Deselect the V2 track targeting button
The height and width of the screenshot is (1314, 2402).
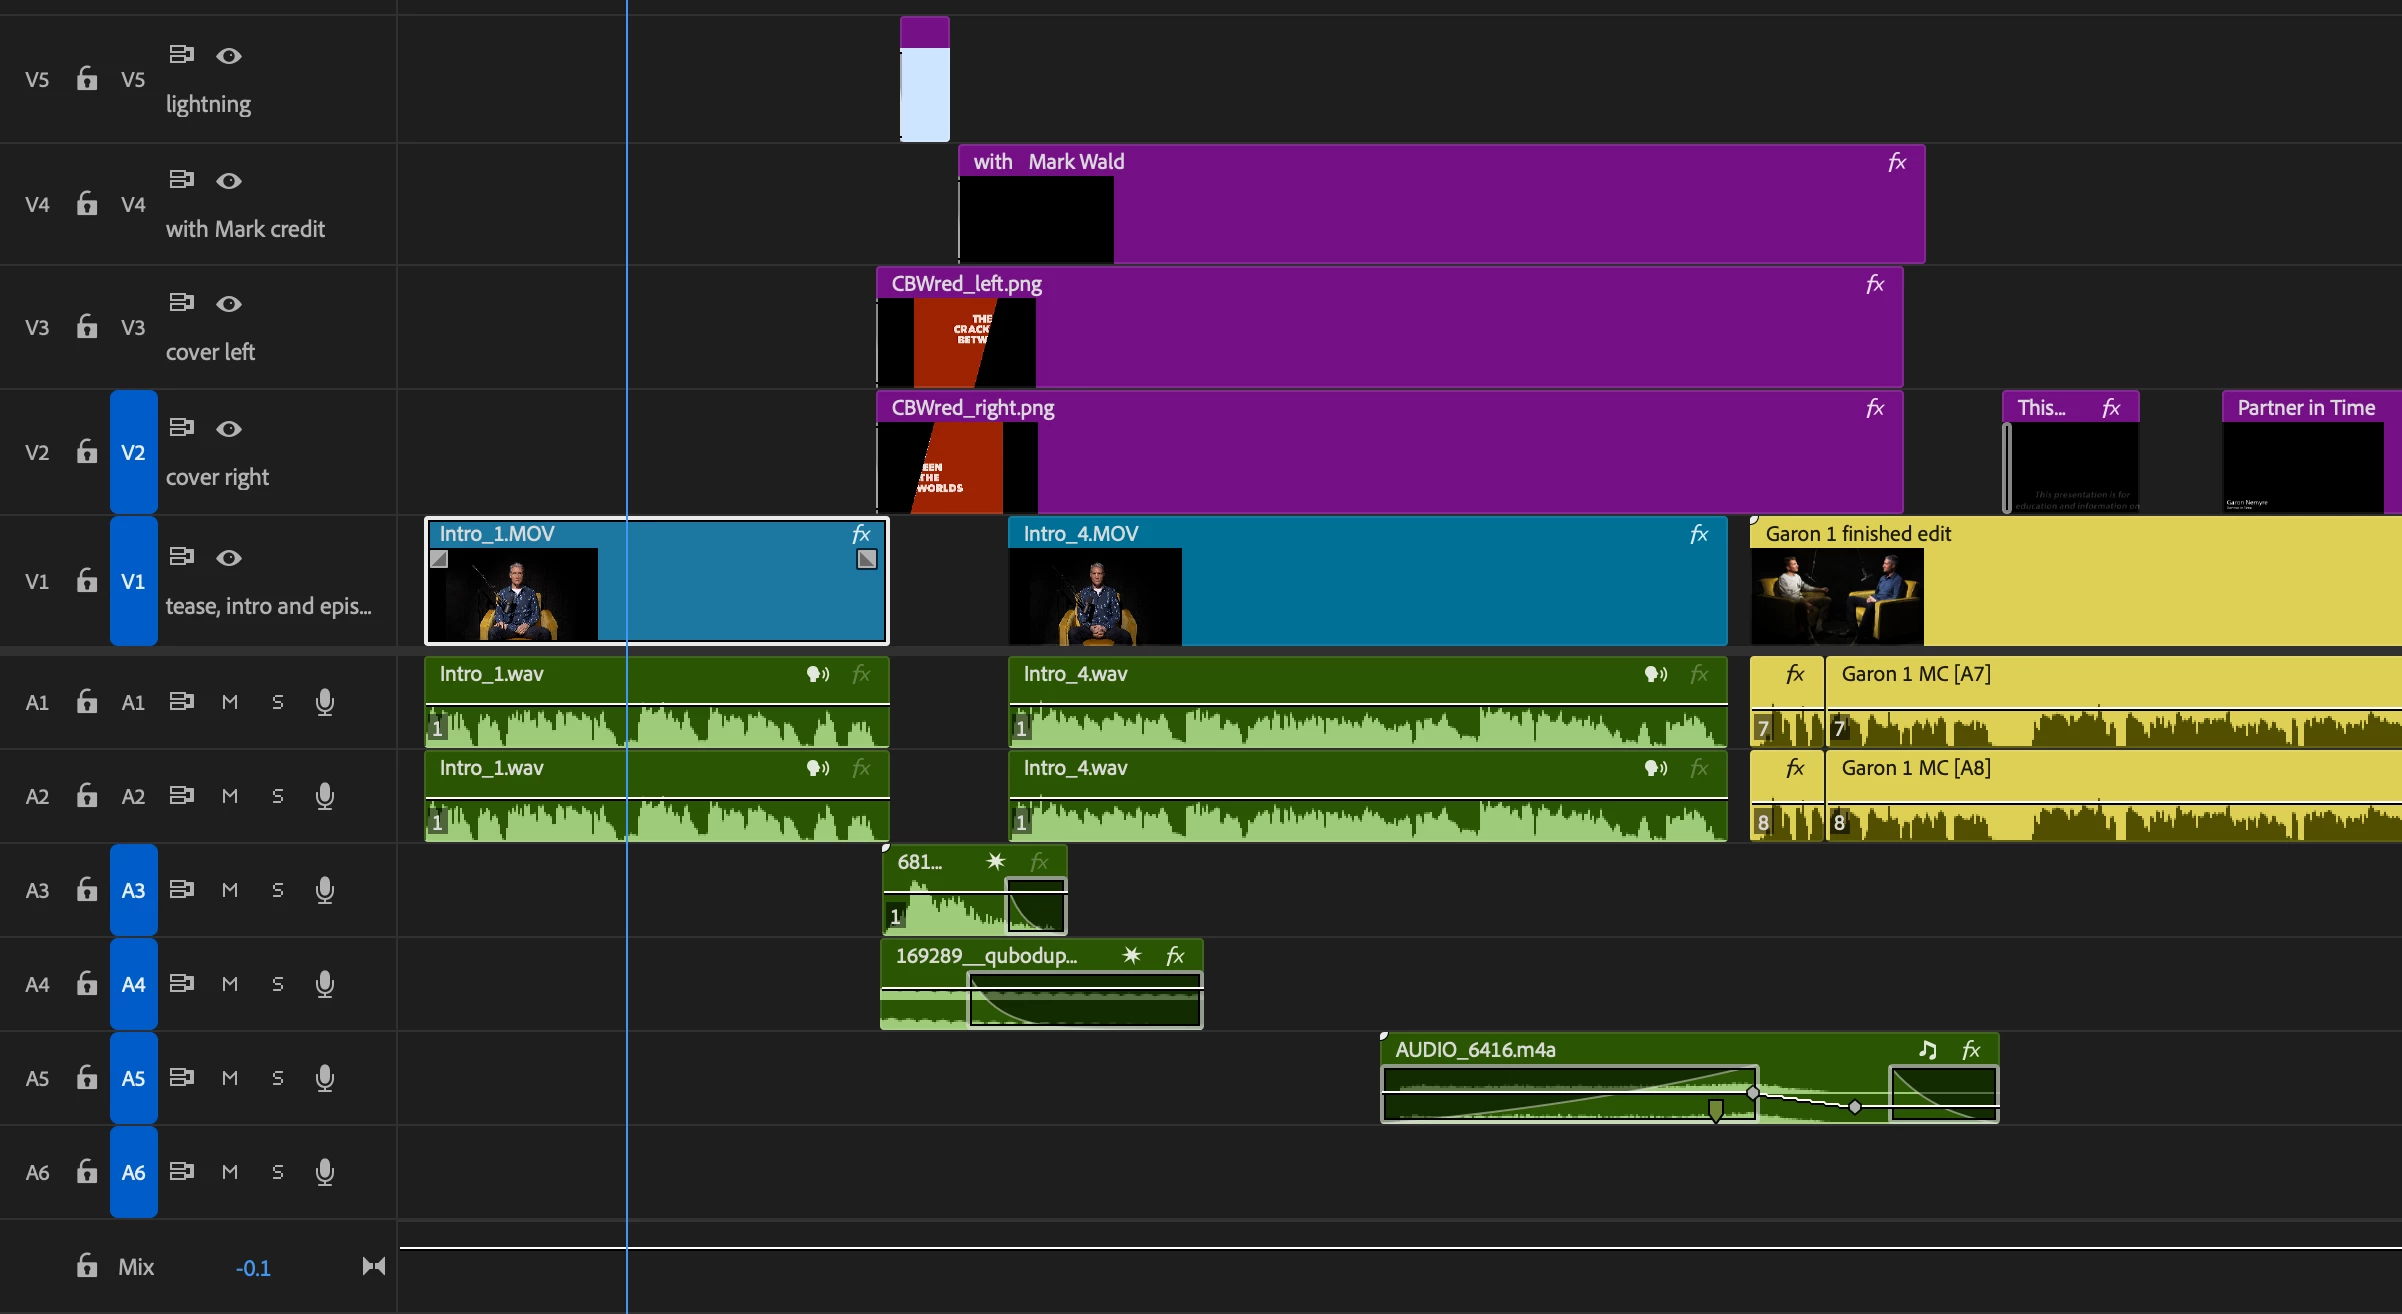133,452
